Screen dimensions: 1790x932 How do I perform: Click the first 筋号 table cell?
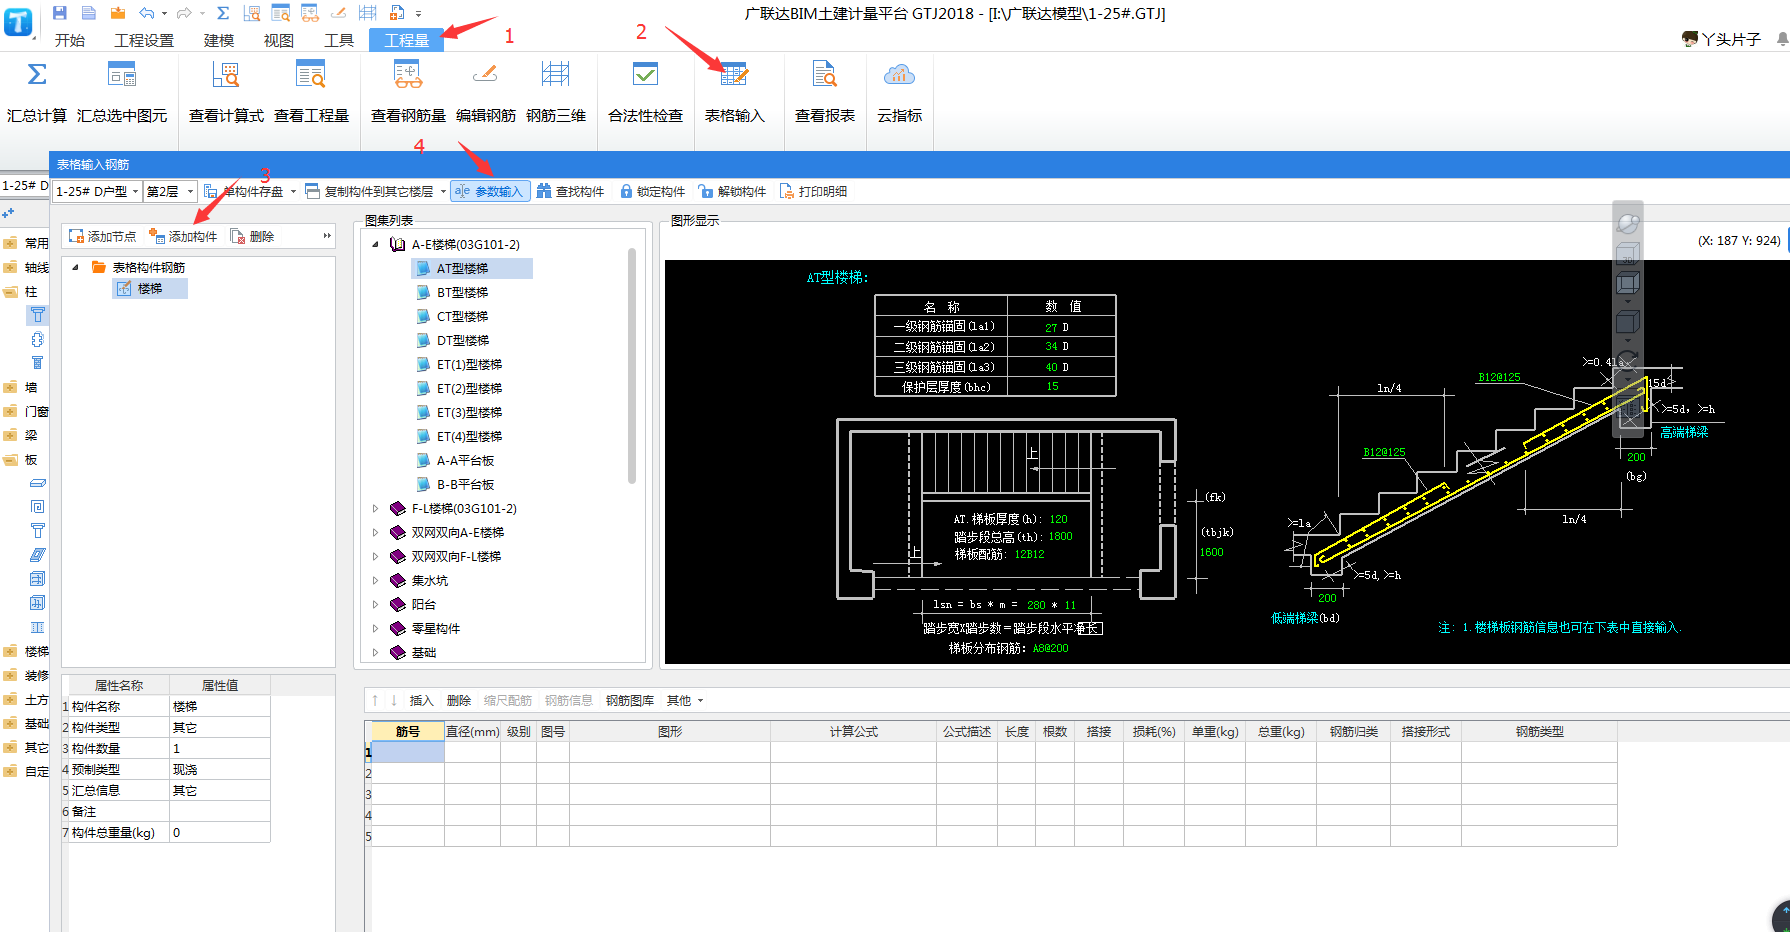click(x=407, y=752)
